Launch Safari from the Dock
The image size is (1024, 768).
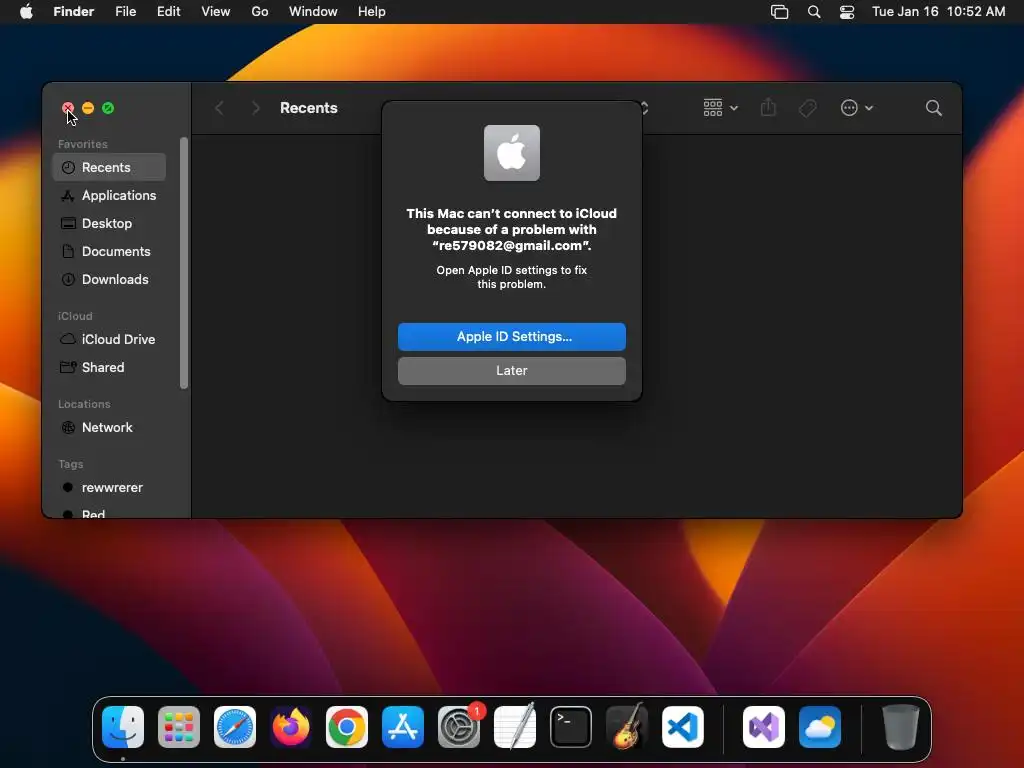235,727
